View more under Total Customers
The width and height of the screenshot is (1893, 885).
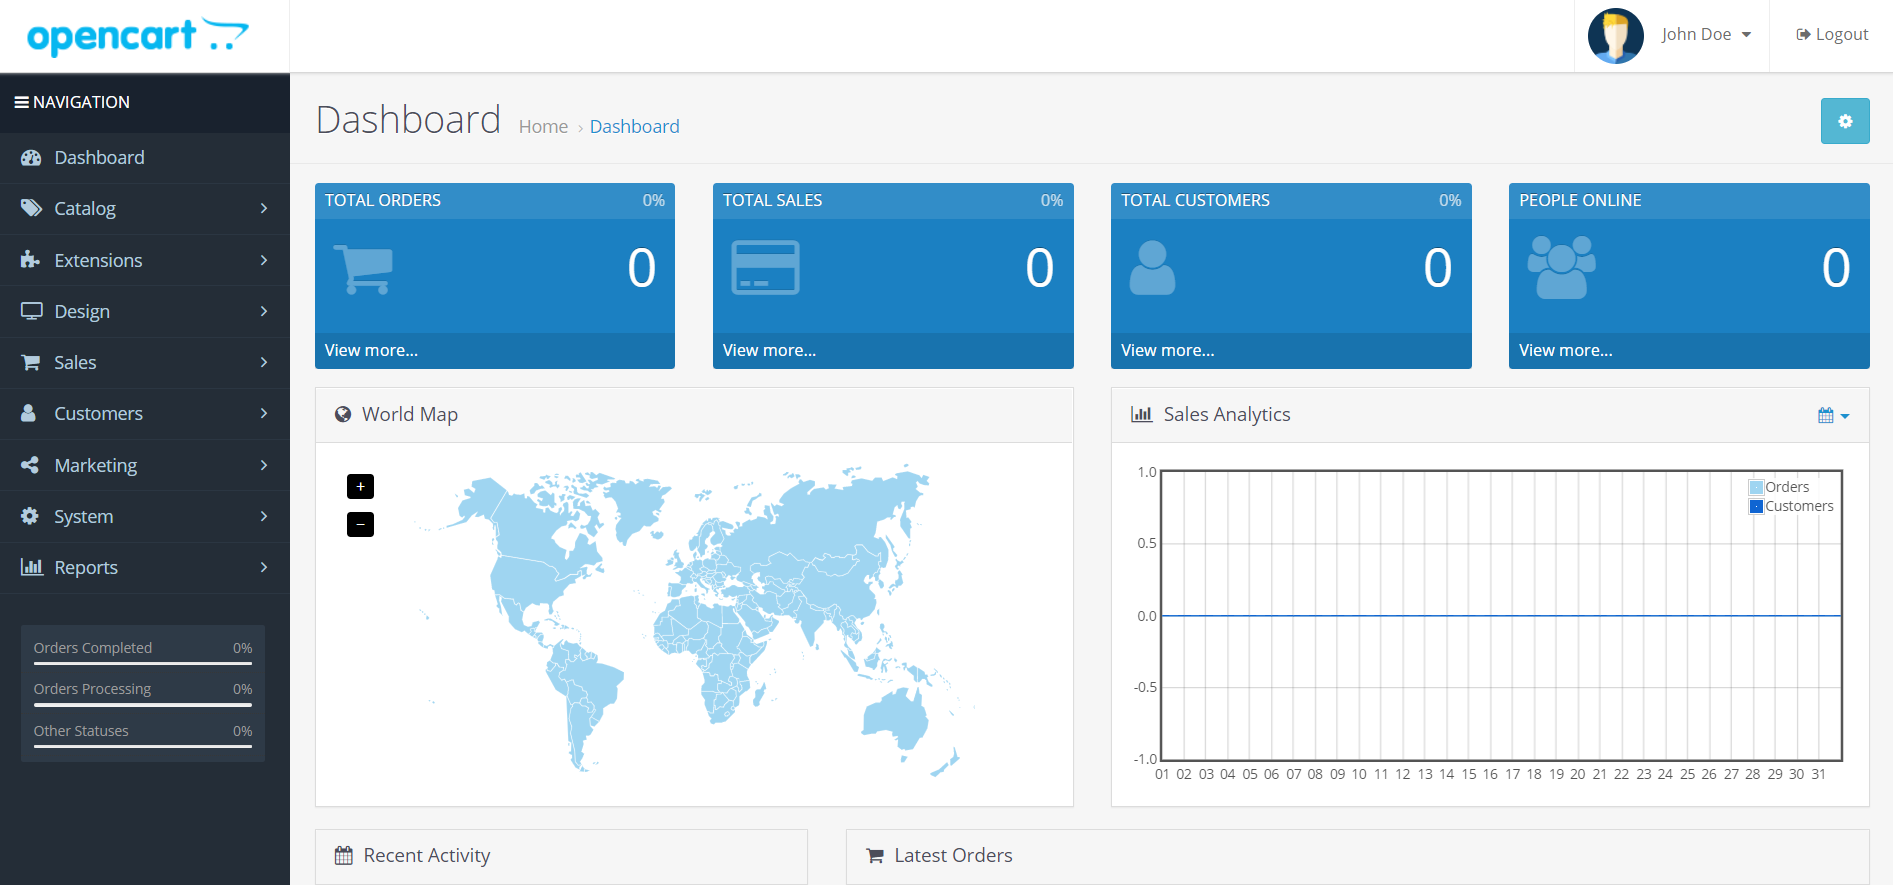point(1167,350)
